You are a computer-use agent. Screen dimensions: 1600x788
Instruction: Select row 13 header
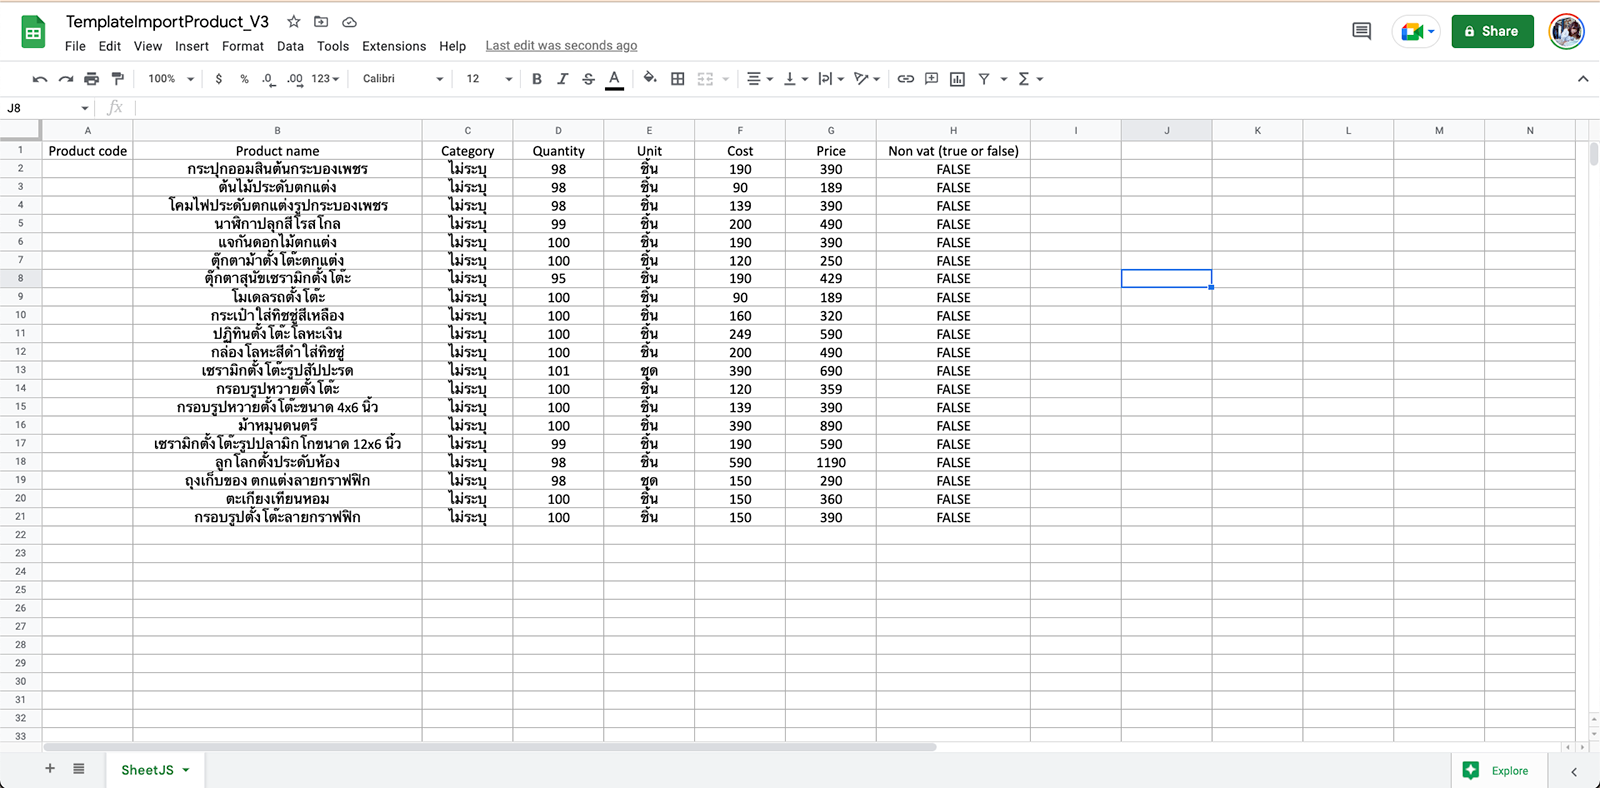[20, 370]
